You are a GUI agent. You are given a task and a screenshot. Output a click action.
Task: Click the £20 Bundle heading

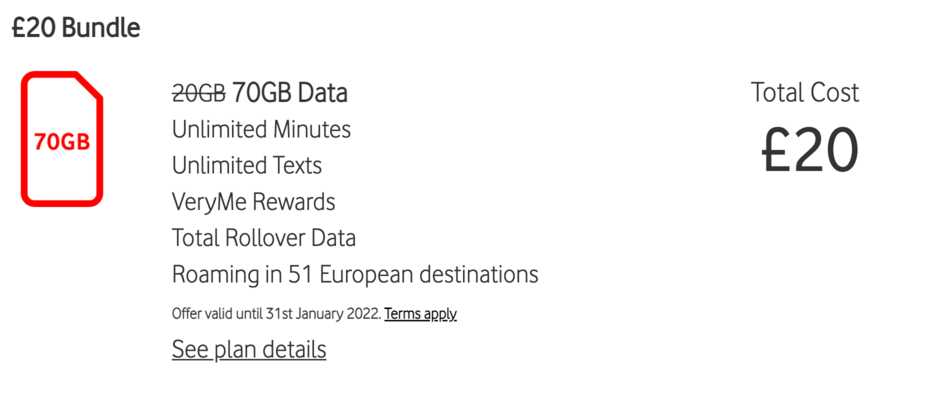[76, 28]
